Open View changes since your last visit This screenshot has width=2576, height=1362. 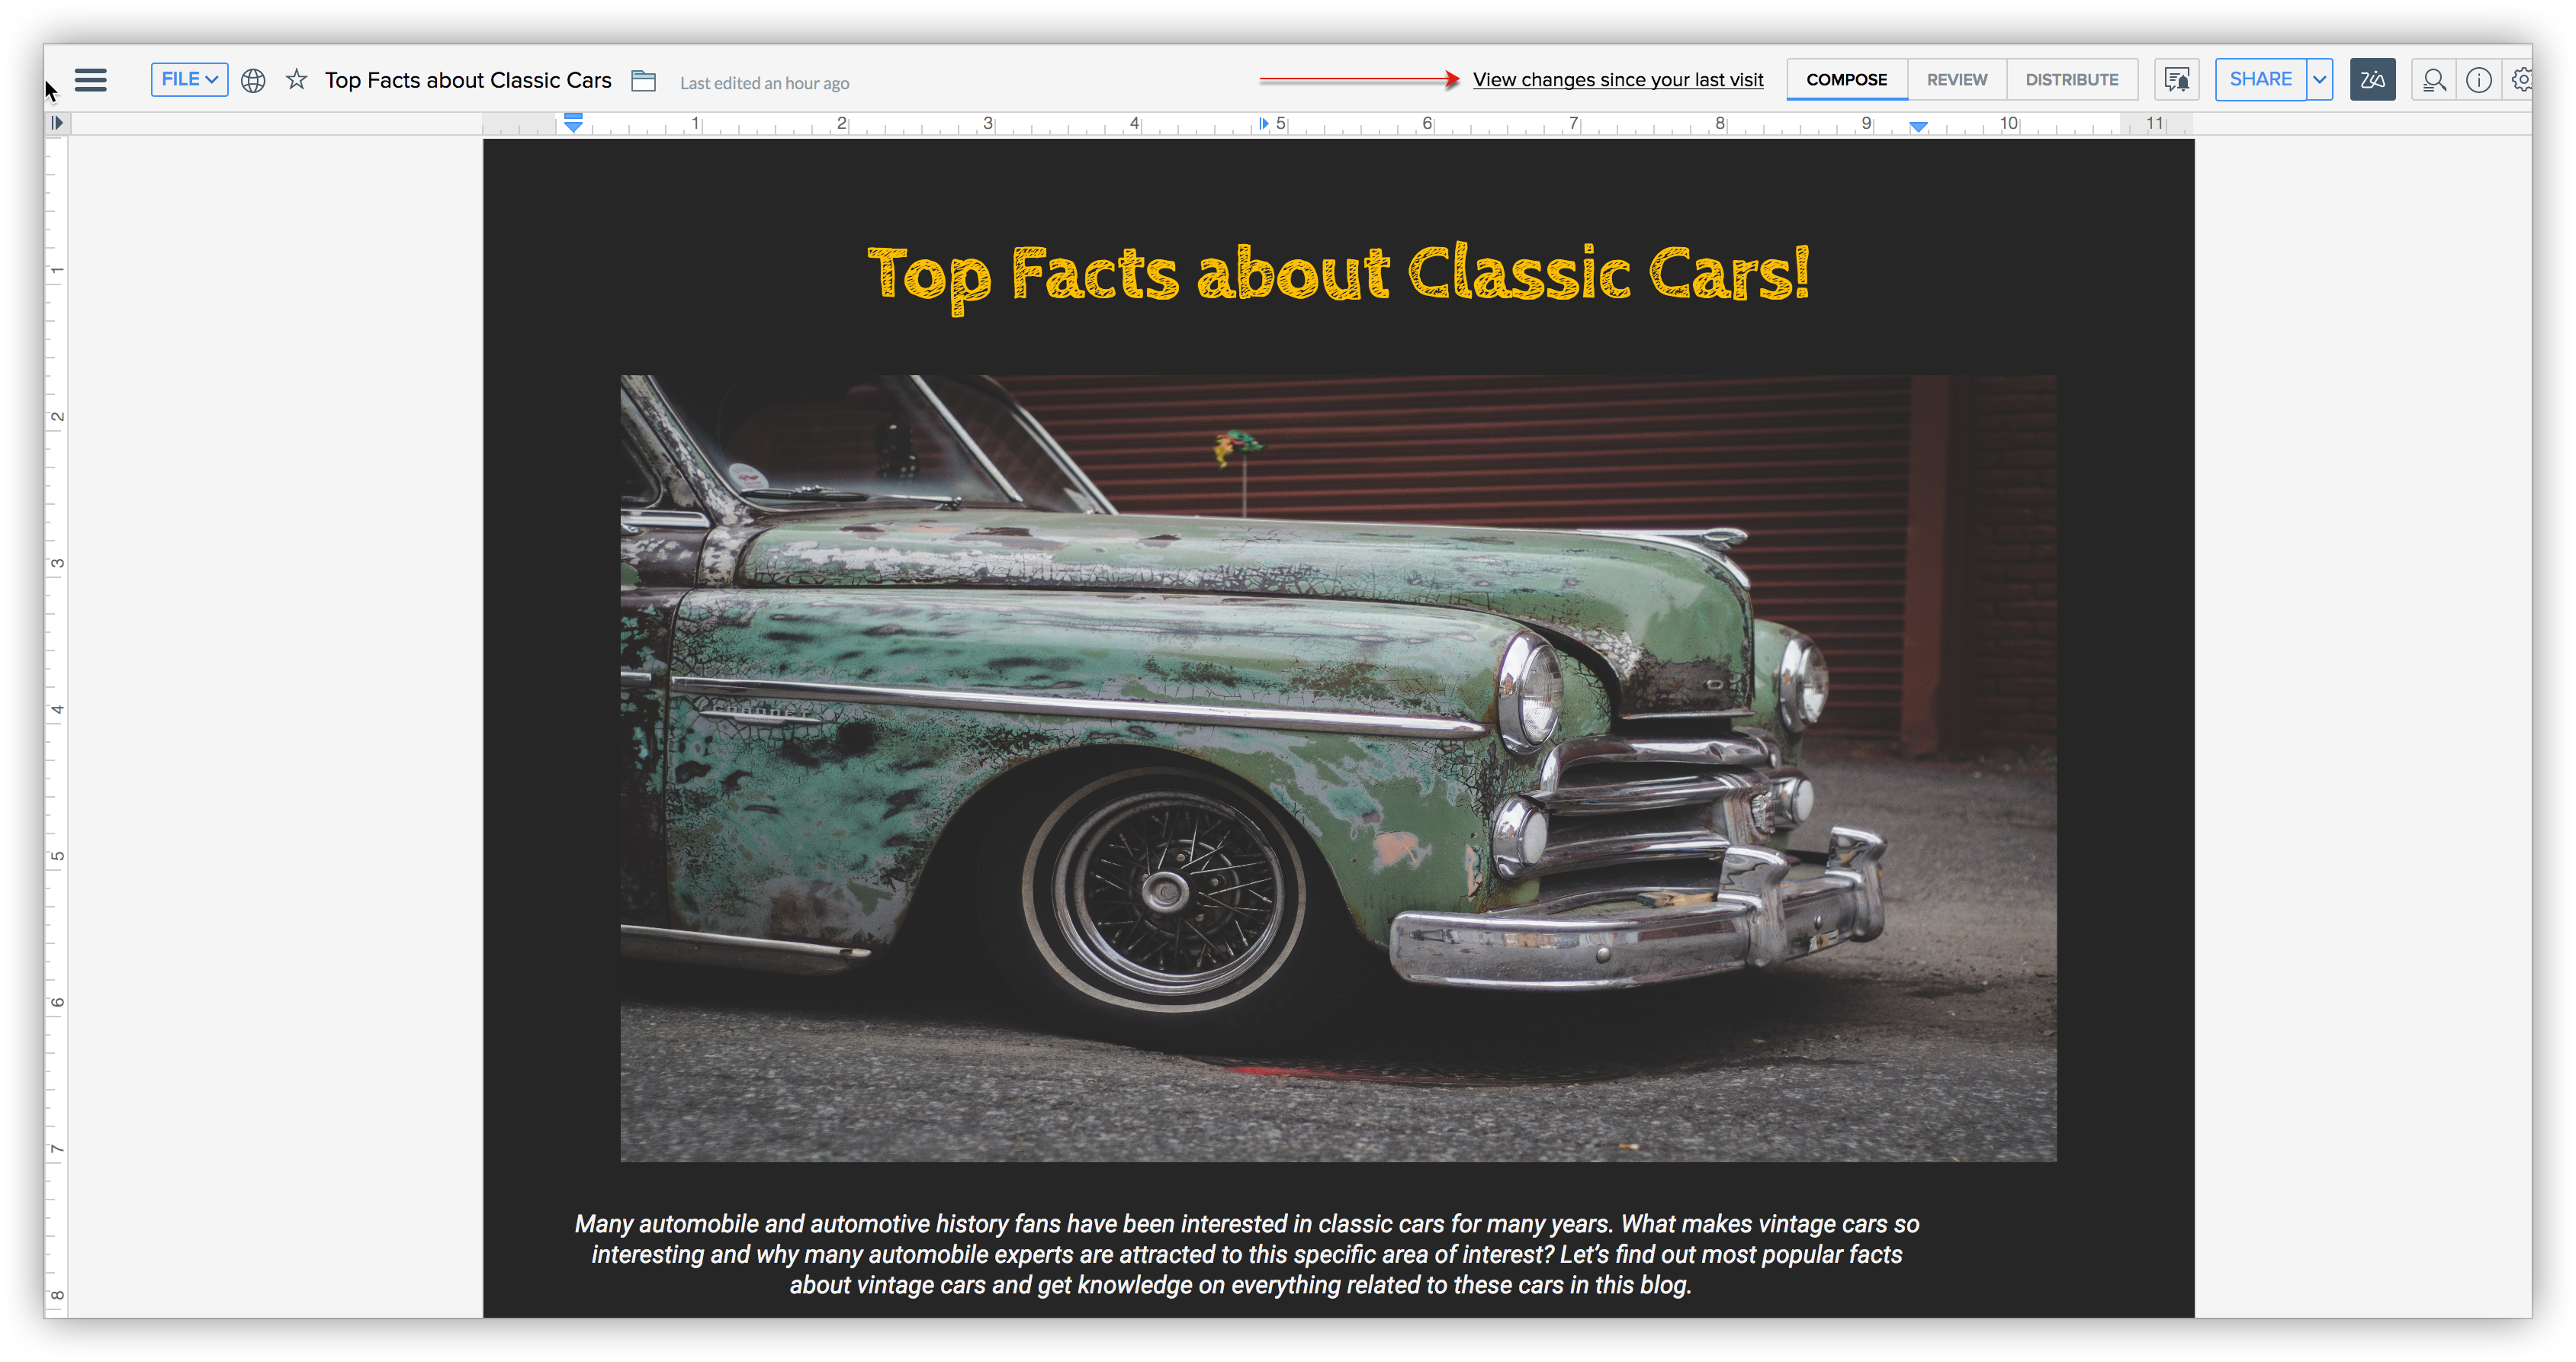[1617, 80]
